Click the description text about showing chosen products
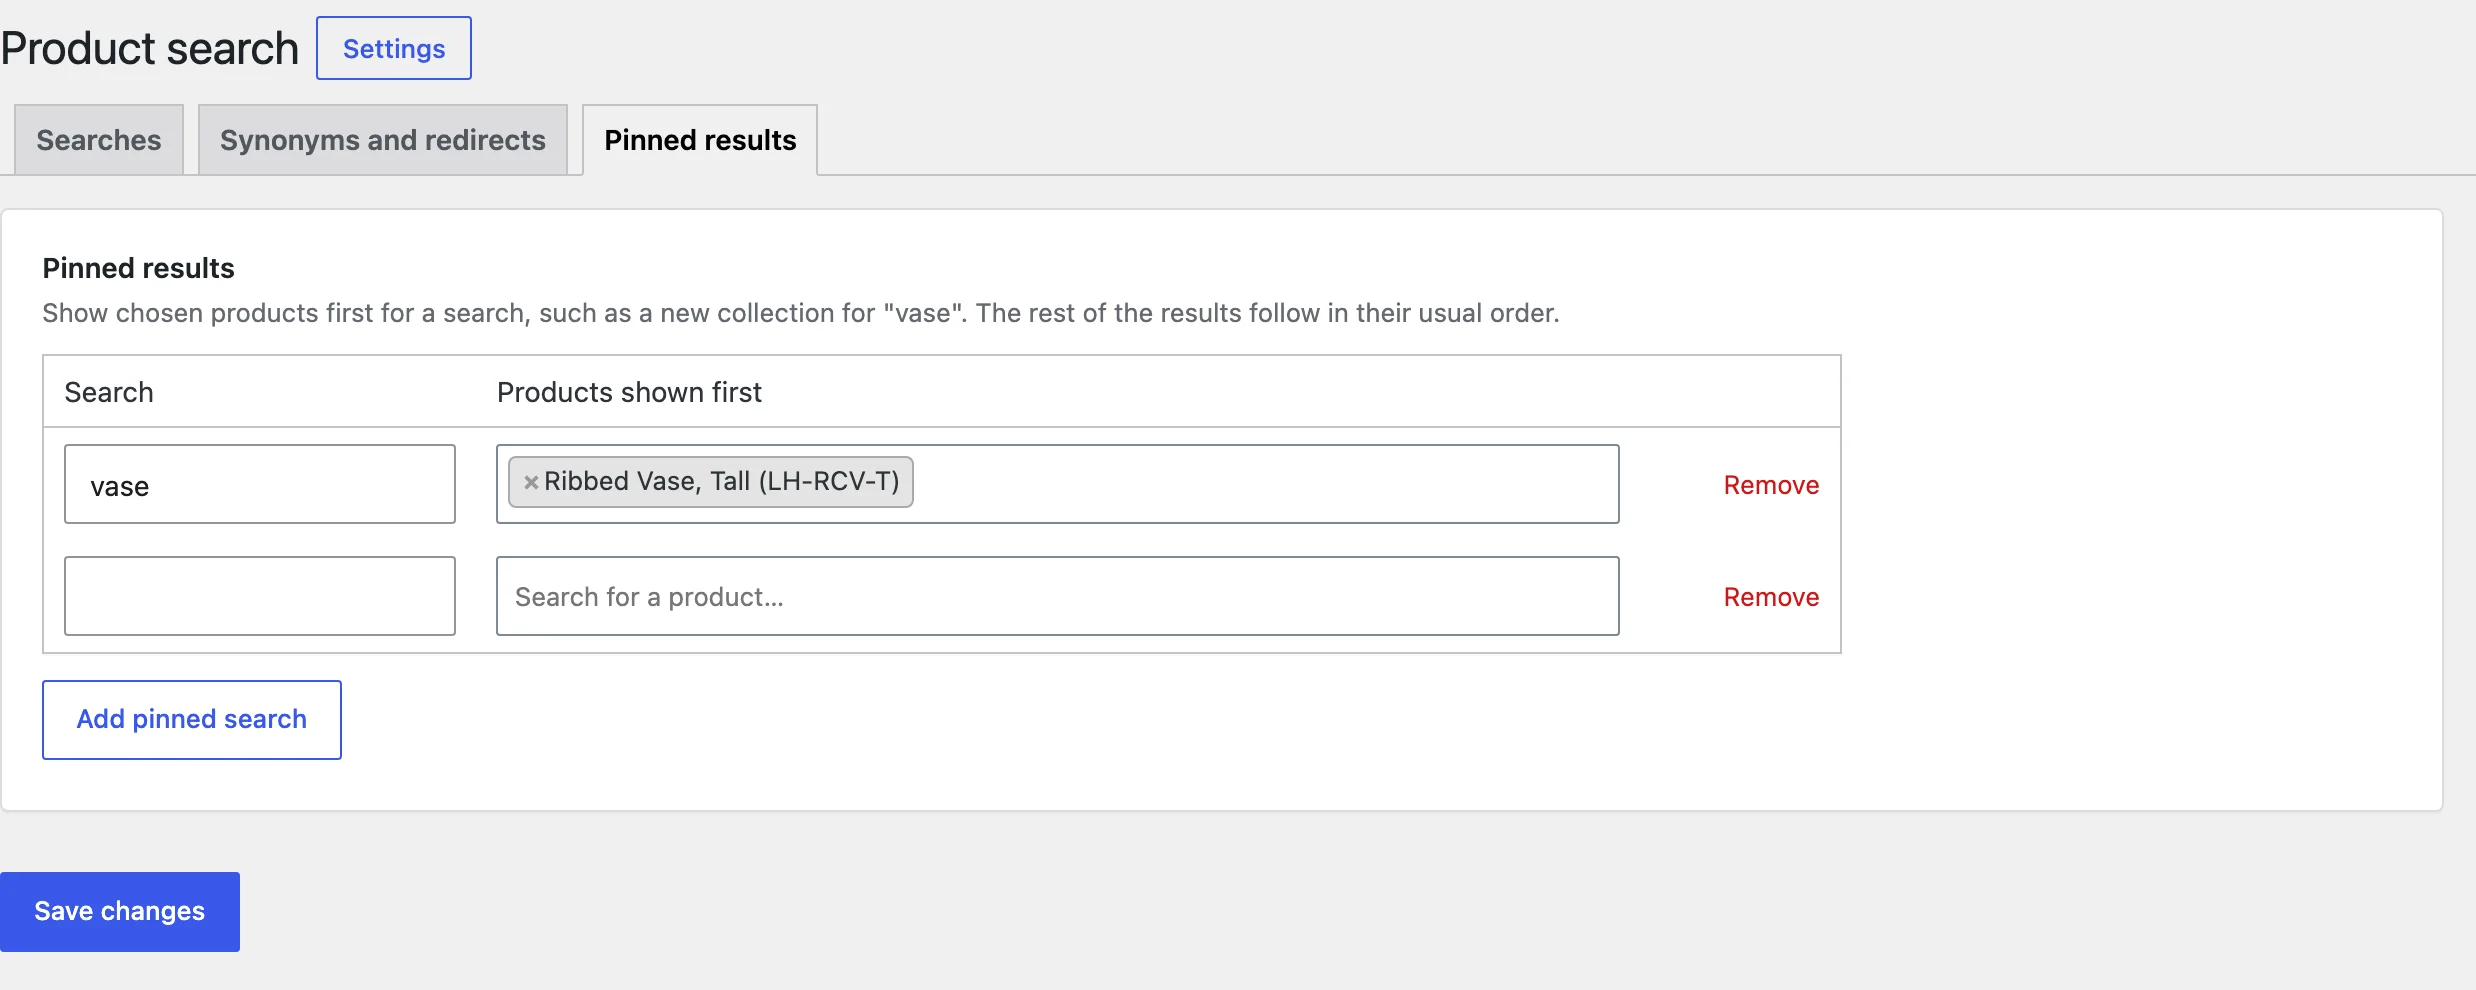 801,313
